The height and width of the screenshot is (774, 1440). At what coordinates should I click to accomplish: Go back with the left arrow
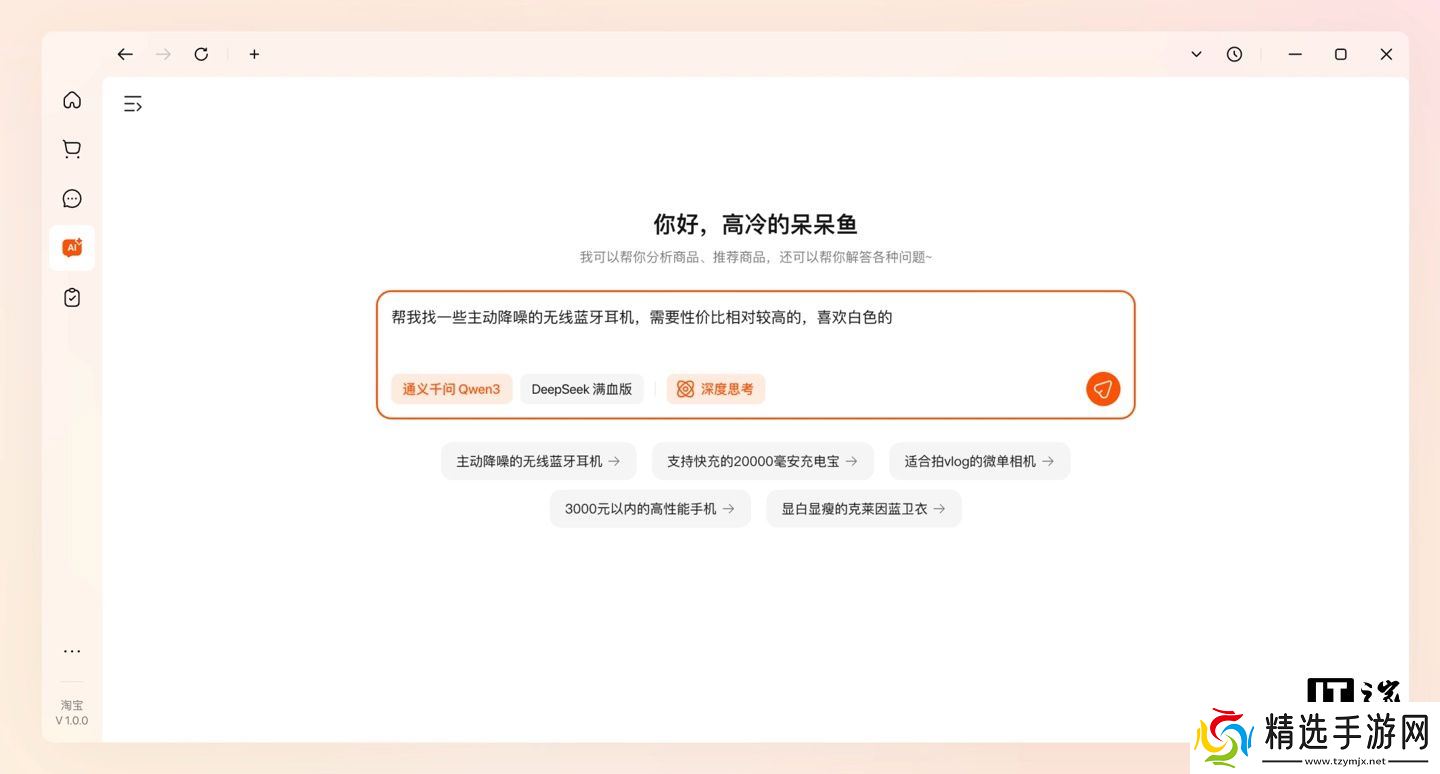(x=125, y=54)
